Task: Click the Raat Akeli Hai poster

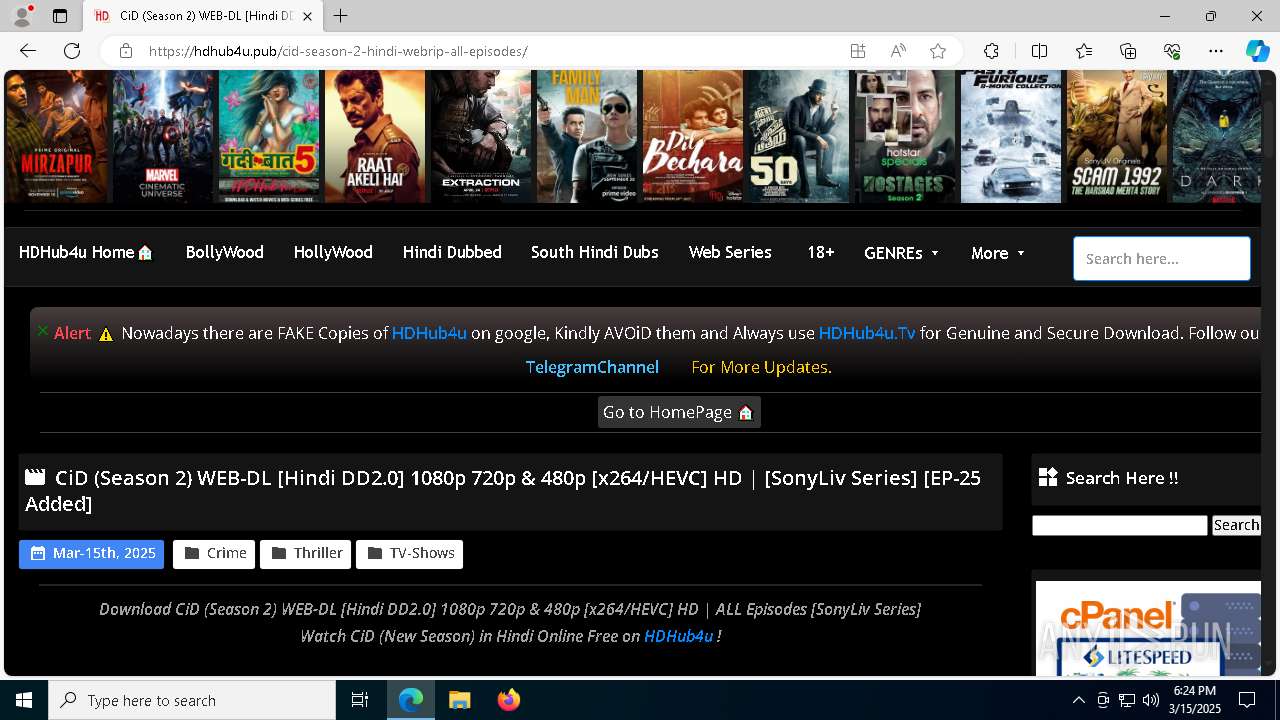Action: (x=374, y=137)
